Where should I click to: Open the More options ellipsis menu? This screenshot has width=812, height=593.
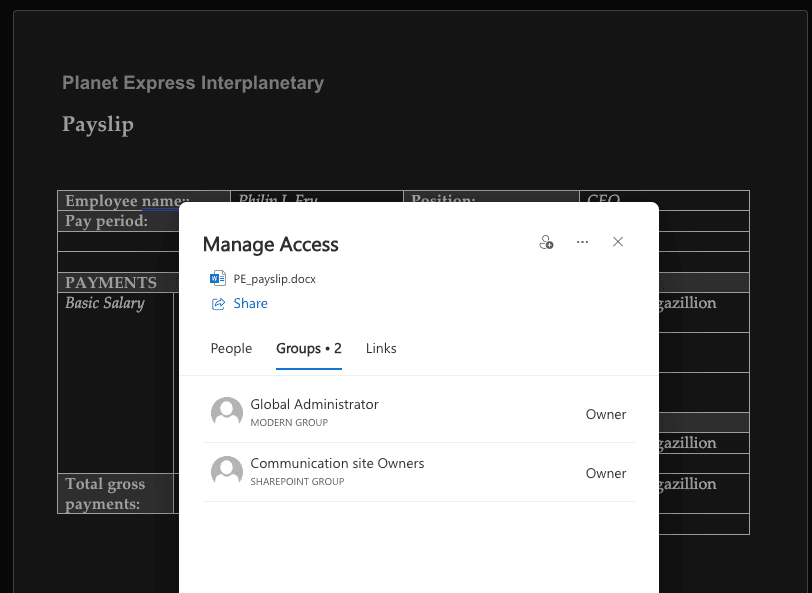582,242
